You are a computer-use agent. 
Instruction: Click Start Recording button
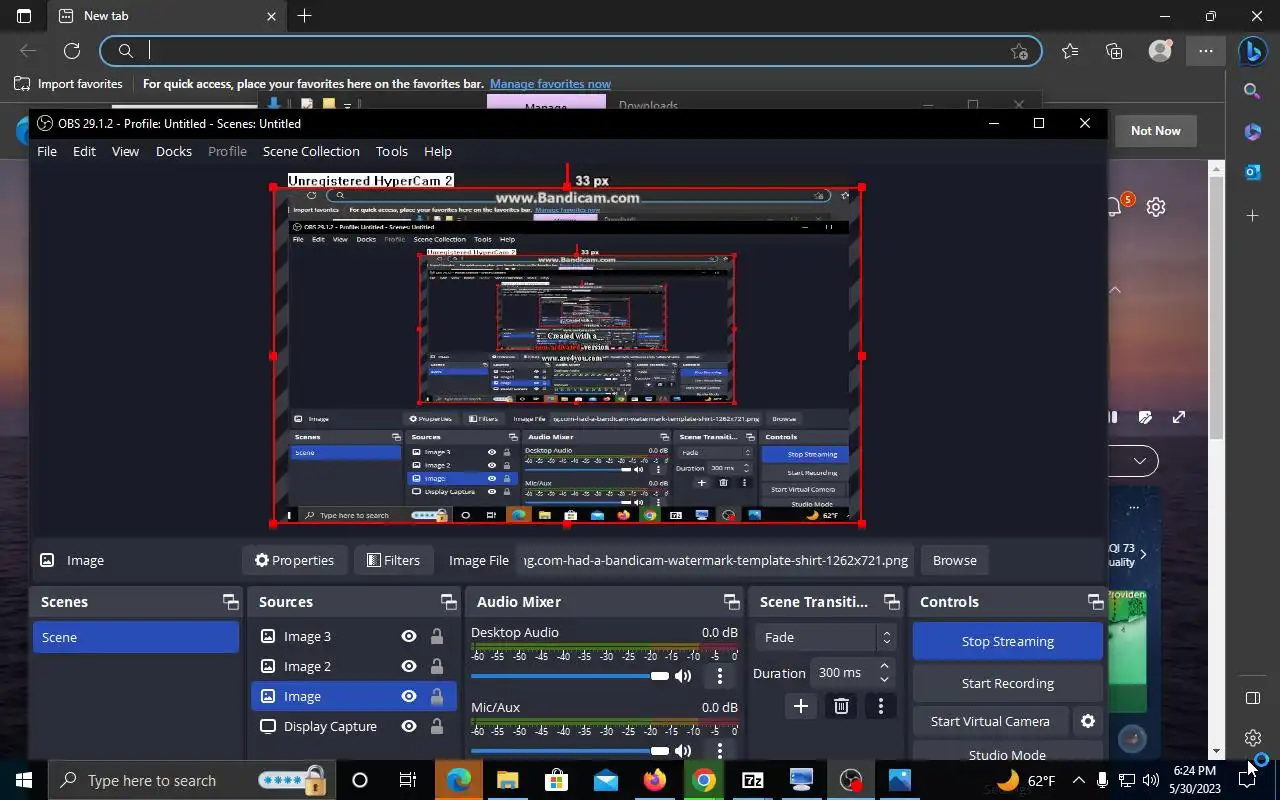1008,683
